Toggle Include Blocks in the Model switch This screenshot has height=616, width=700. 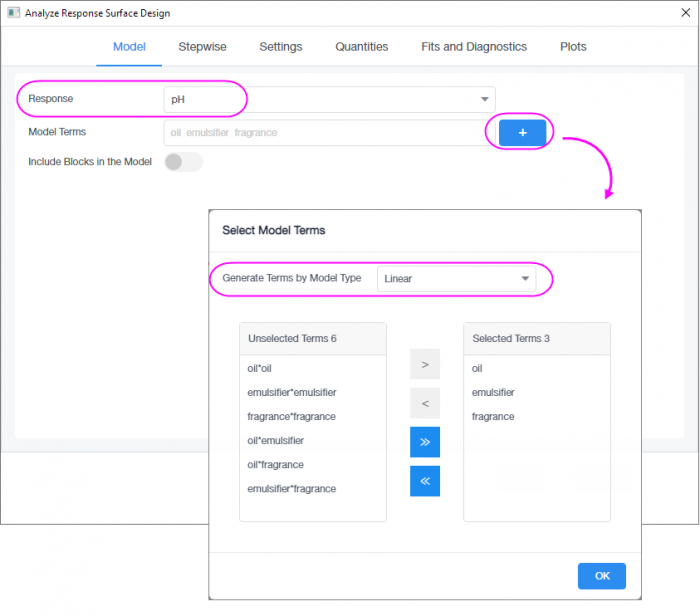[x=184, y=162]
